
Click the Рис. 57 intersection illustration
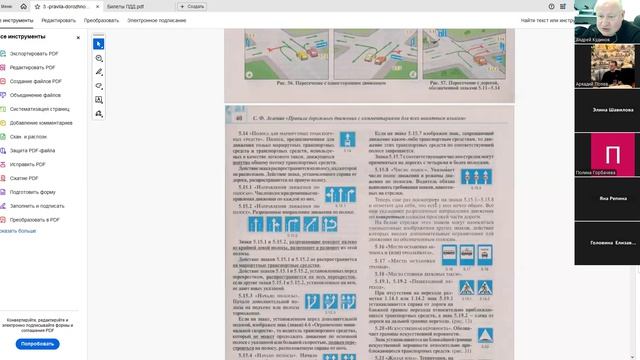[464, 54]
